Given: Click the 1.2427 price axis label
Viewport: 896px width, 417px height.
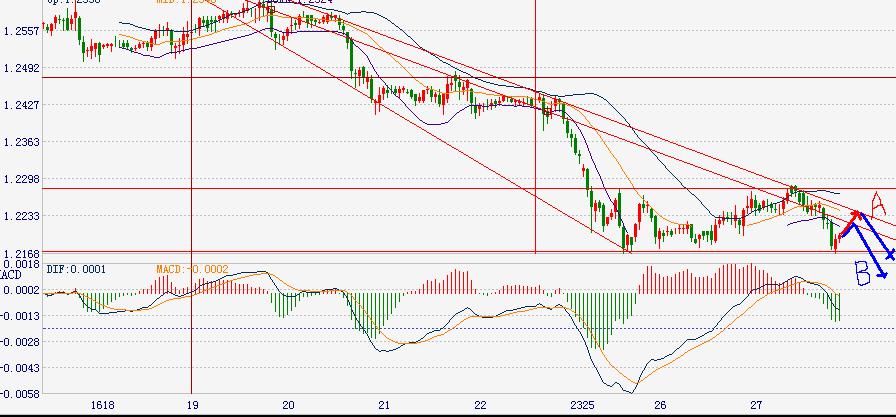Looking at the screenshot, I should click(x=21, y=105).
